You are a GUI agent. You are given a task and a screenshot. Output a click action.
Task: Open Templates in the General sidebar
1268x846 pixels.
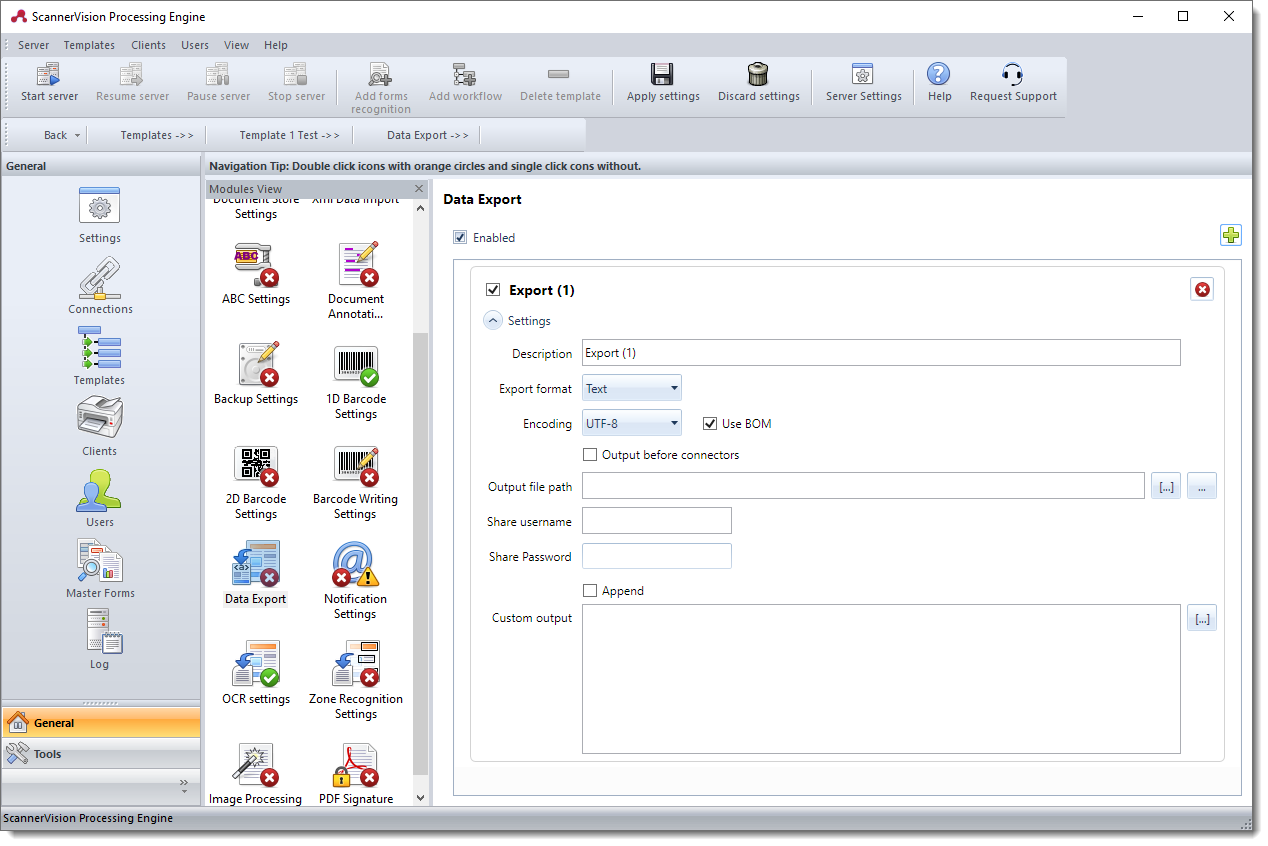pos(100,357)
